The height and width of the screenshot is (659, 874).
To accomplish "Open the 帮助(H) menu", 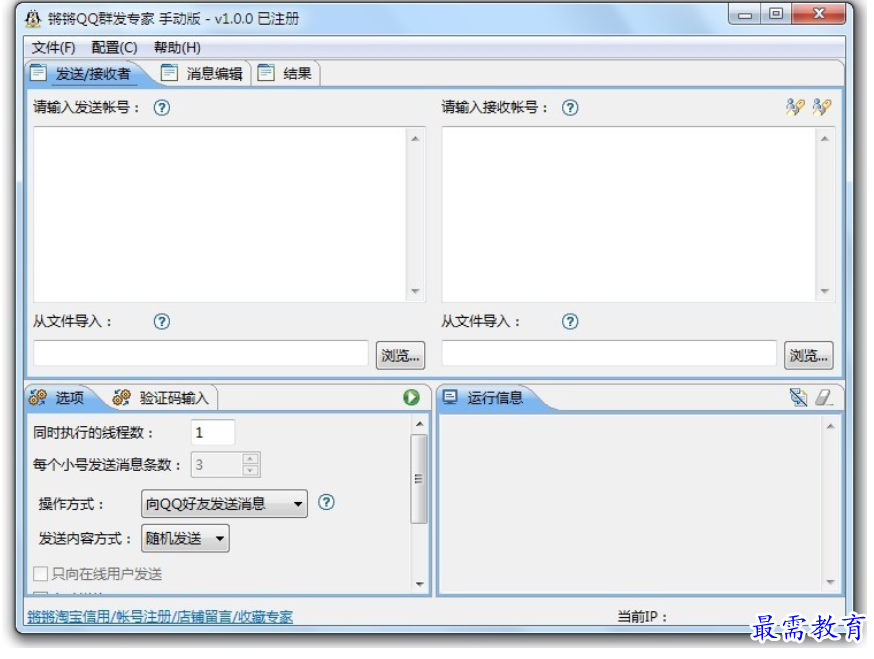I will coord(177,48).
